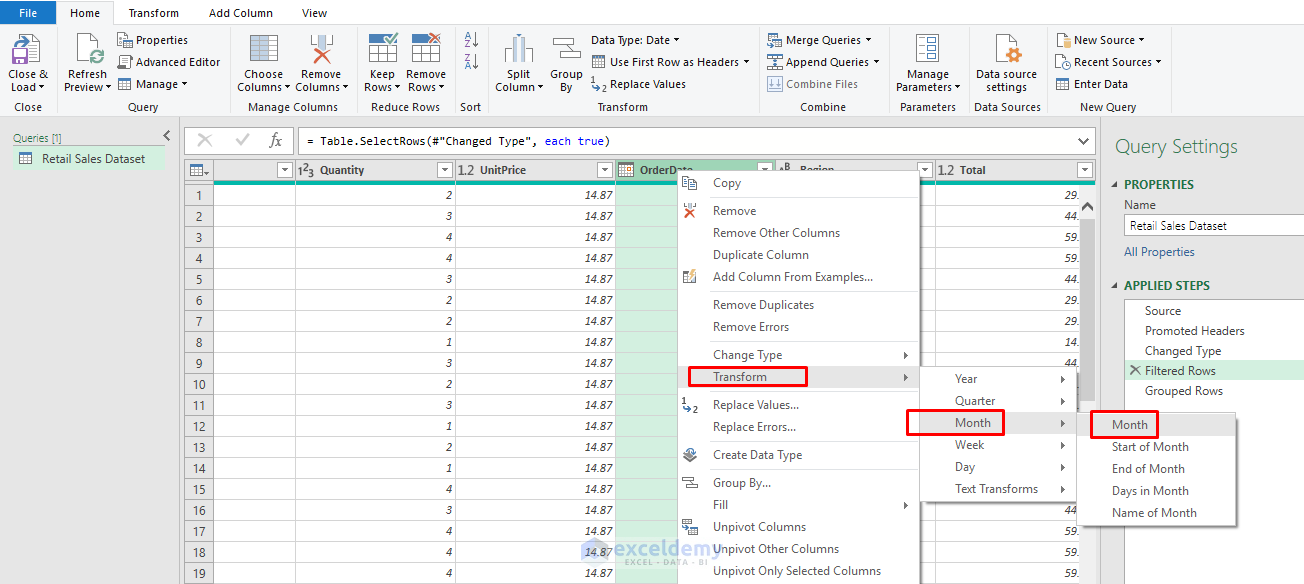
Task: Click the table corner menu icon
Action: 198,170
